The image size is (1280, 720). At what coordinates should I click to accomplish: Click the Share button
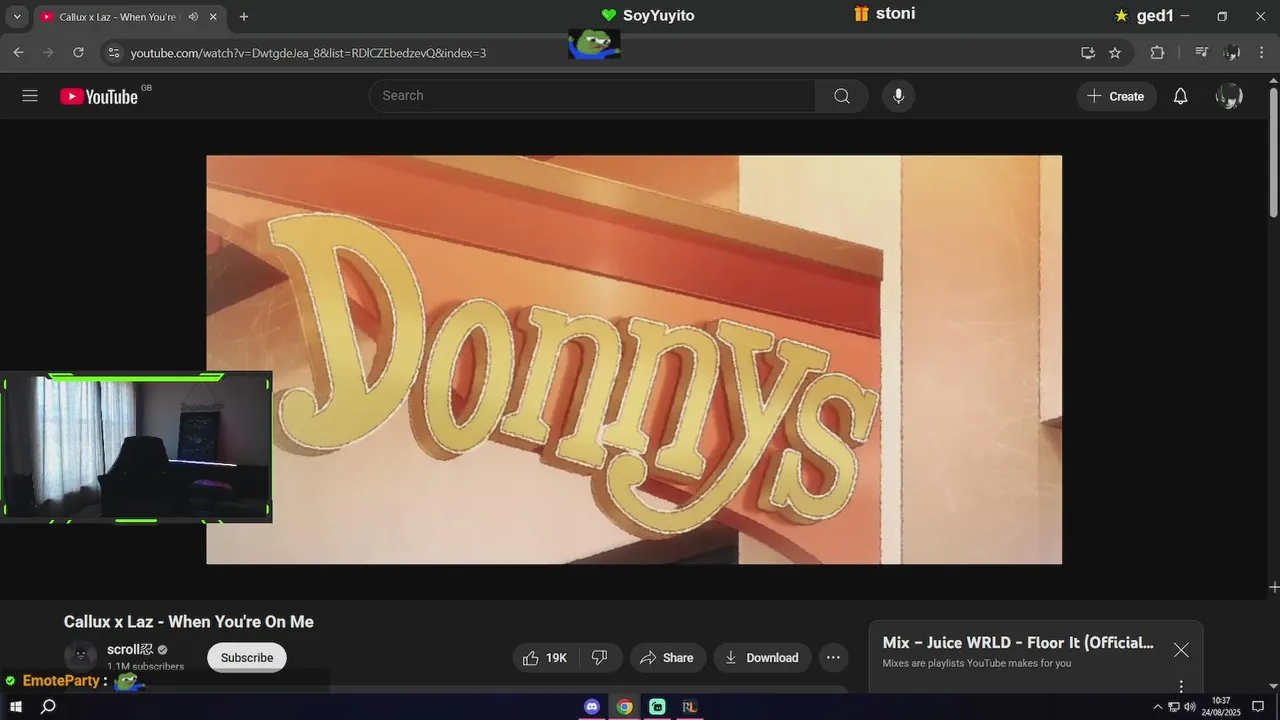point(667,658)
